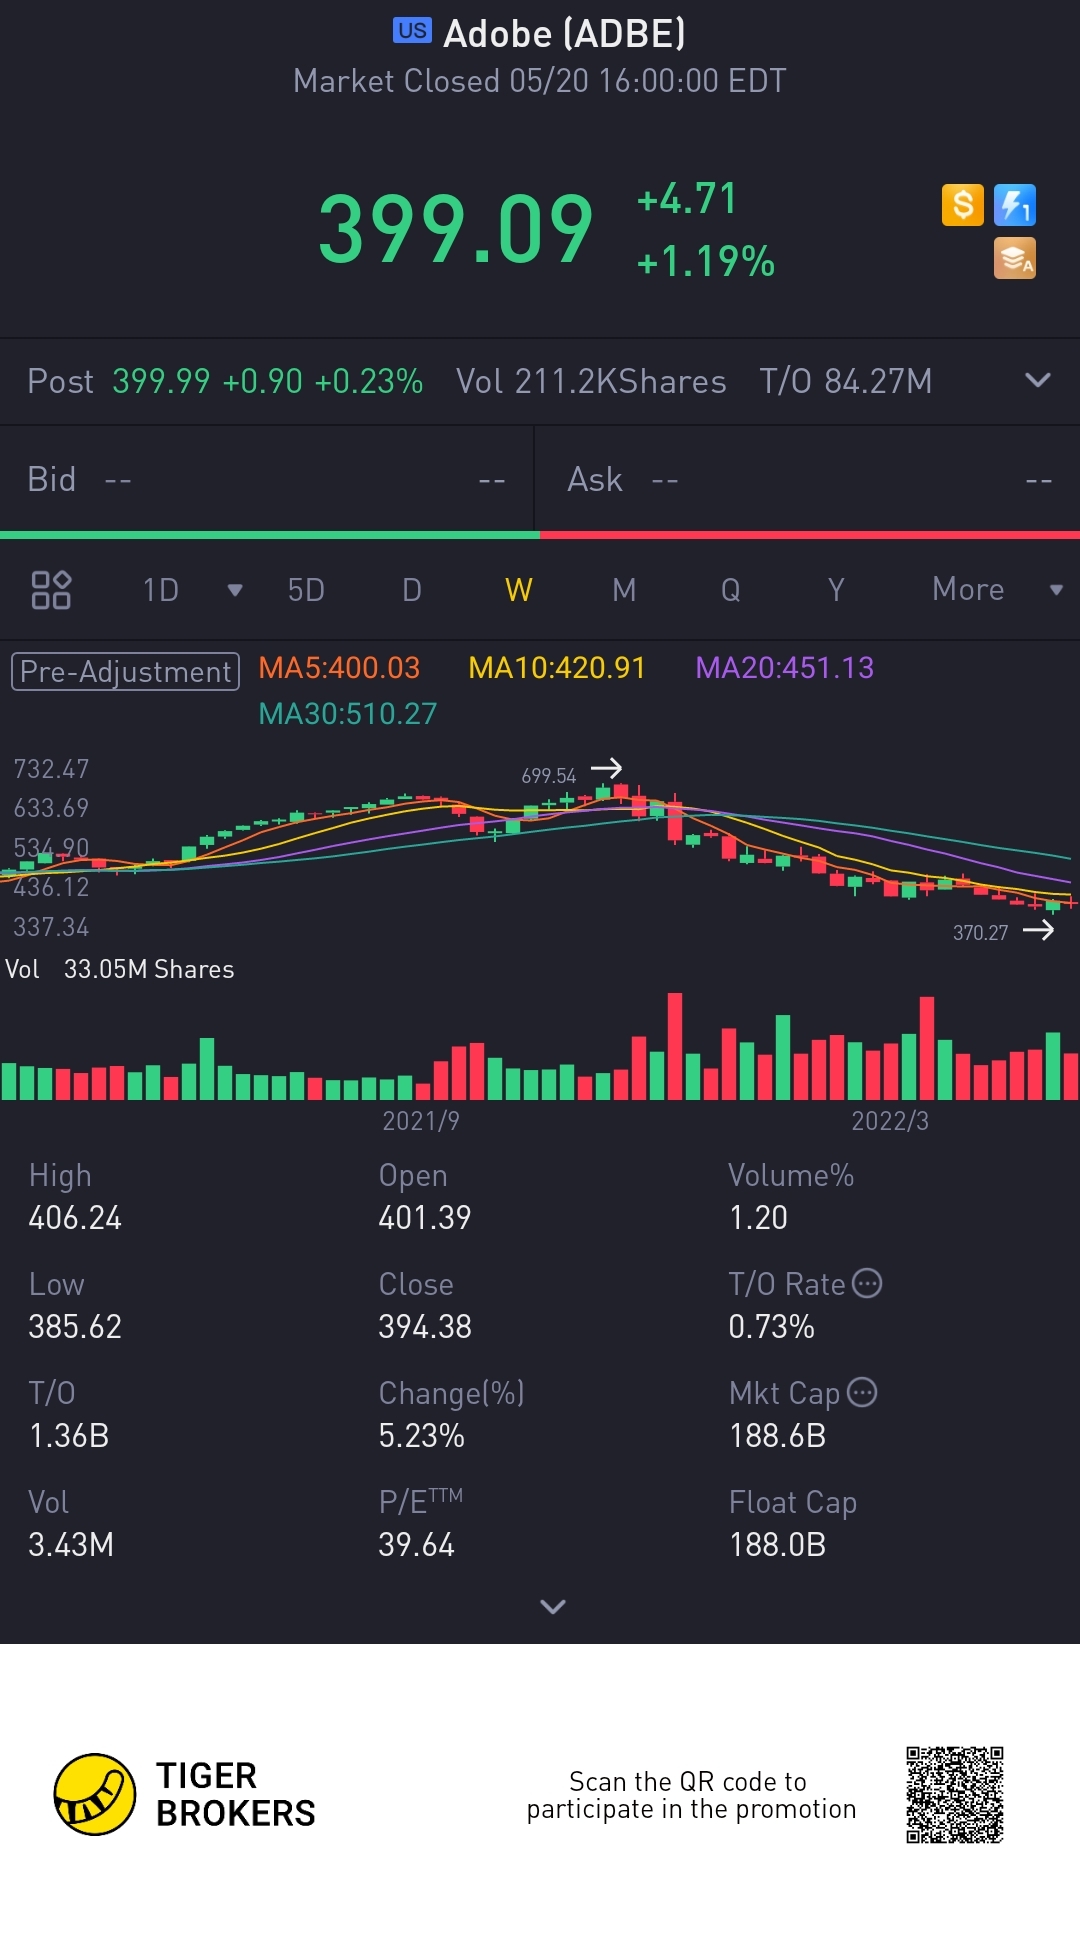This screenshot has width=1080, height=1946.
Task: Tap the T/O 1.36B value
Action: click(x=69, y=1436)
